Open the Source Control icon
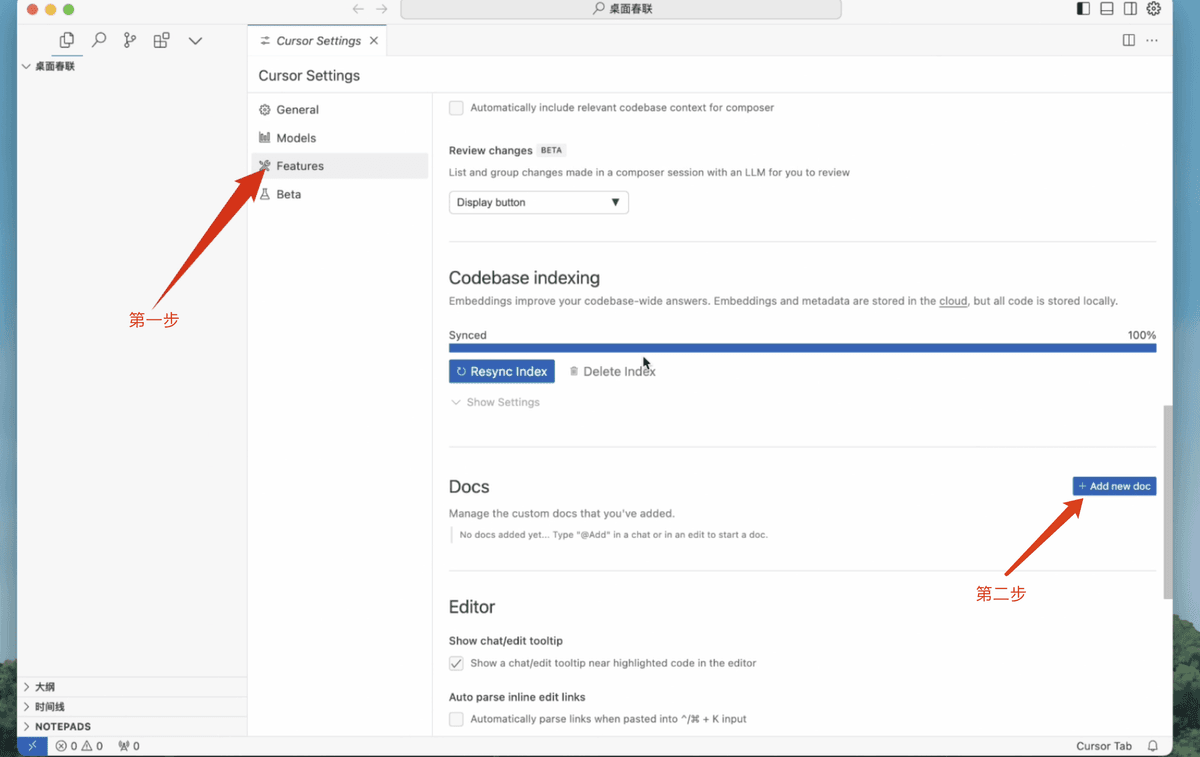This screenshot has width=1200, height=757. click(130, 41)
